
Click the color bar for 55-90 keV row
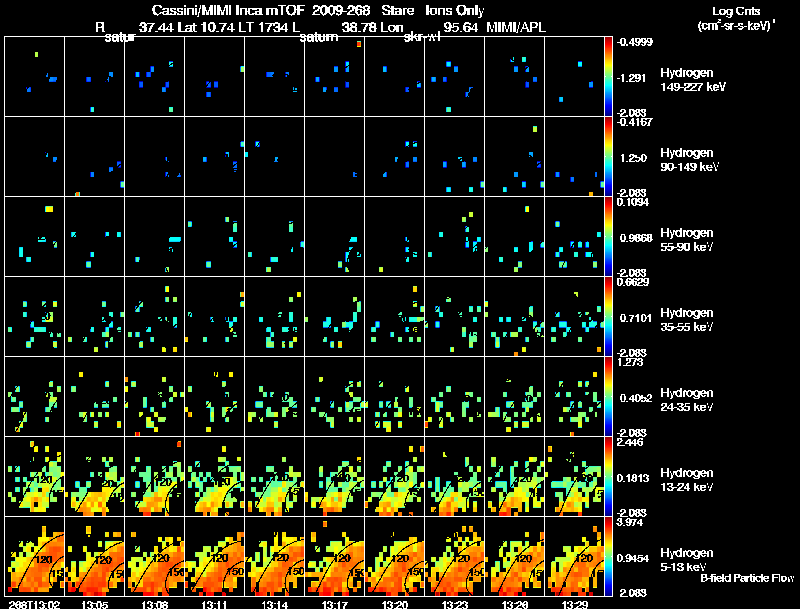(x=608, y=237)
